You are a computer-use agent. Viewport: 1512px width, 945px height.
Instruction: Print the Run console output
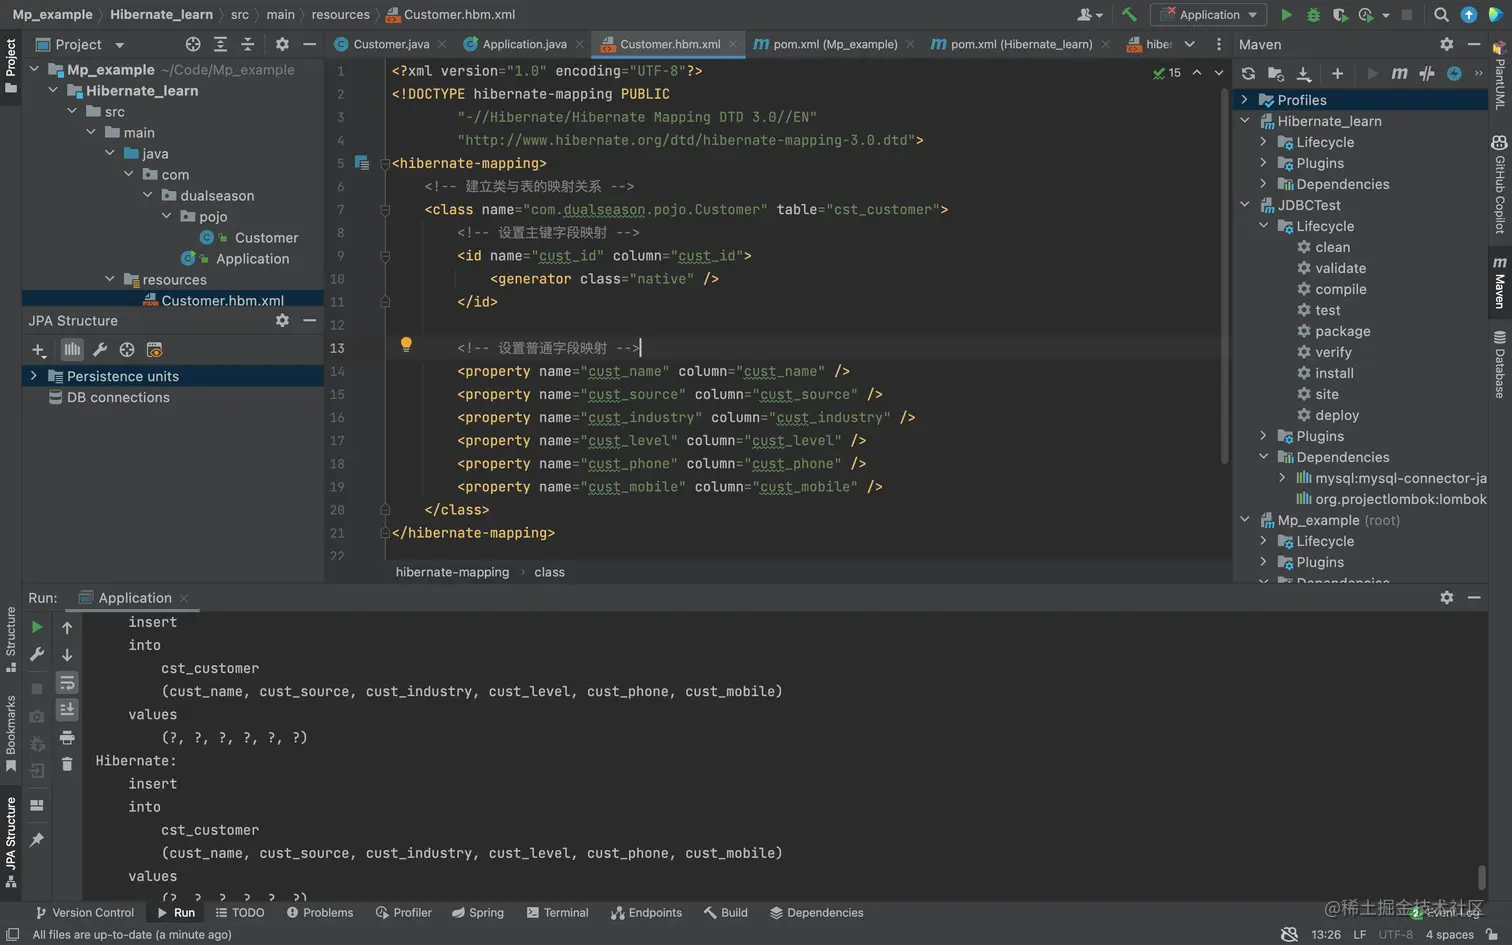point(67,738)
